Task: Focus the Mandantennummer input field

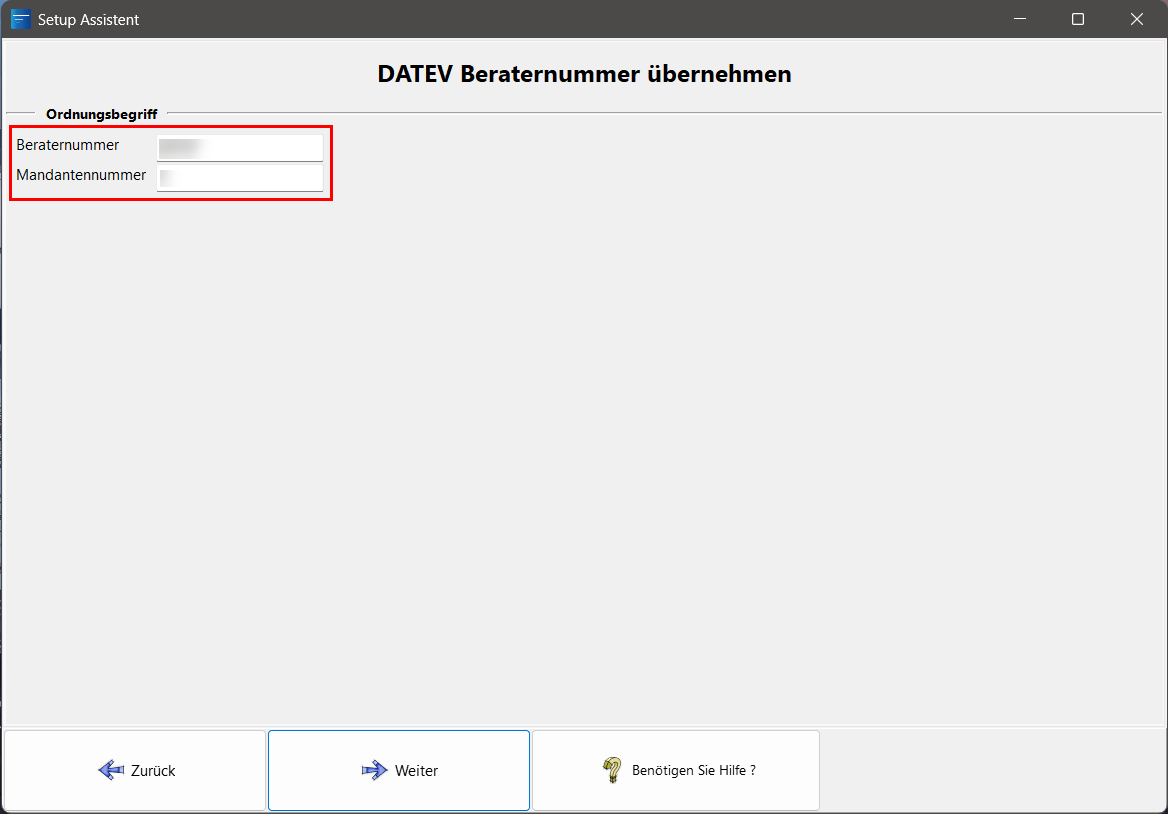Action: click(240, 178)
